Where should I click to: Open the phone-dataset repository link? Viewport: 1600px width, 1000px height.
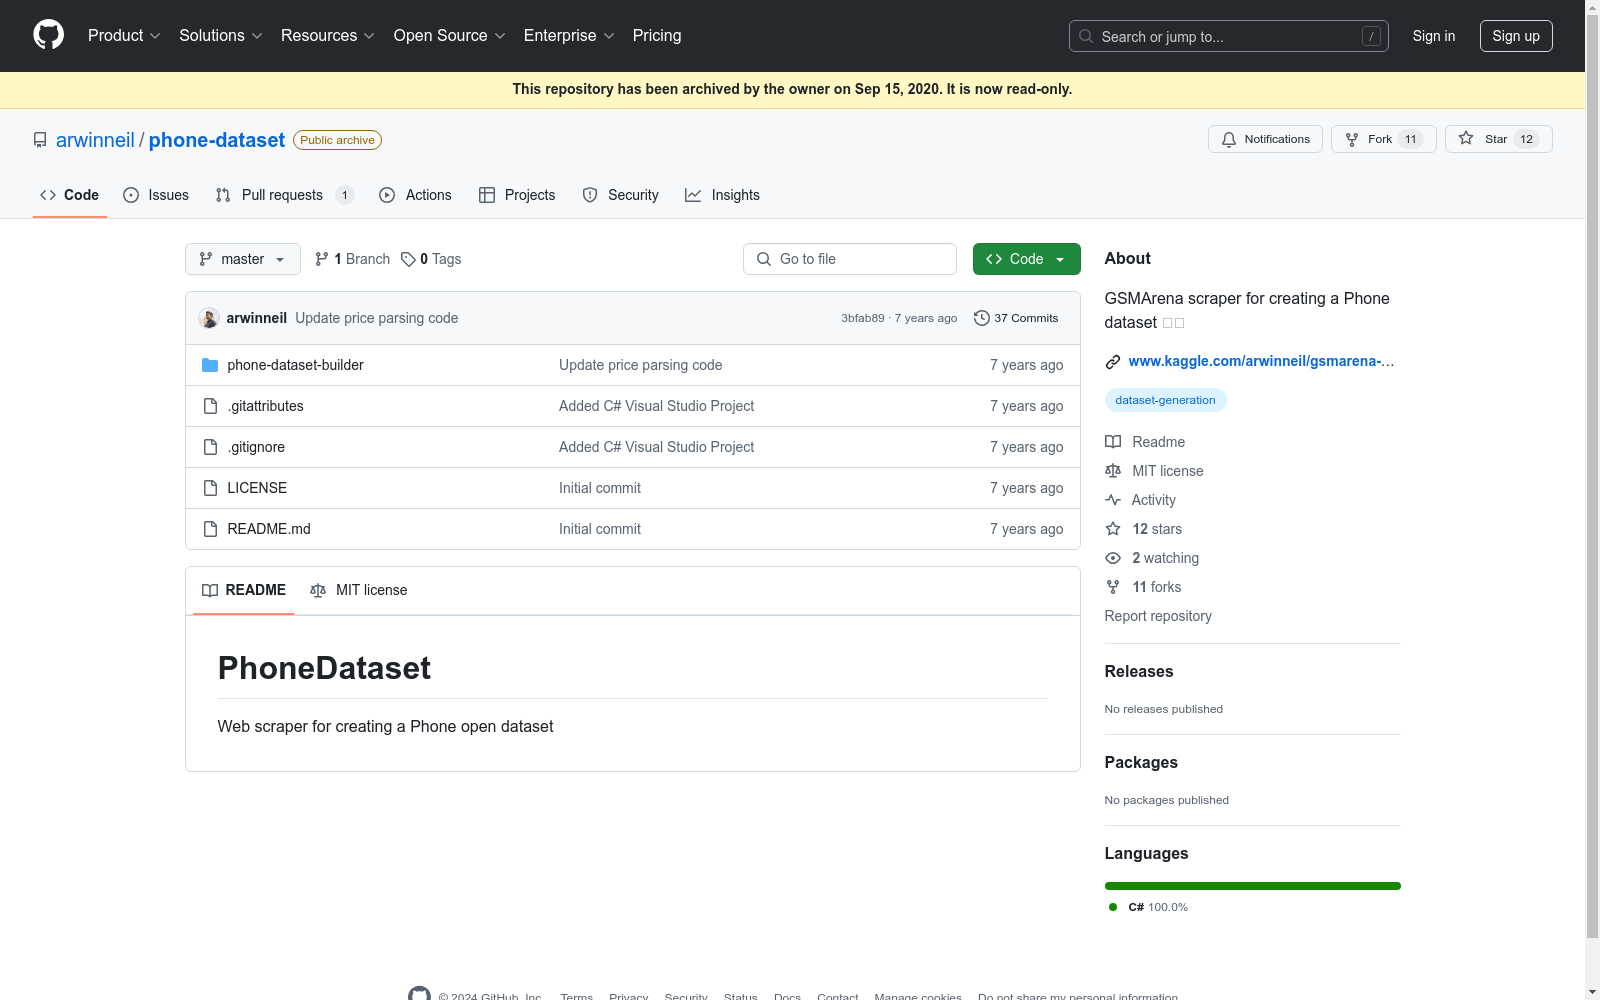[x=217, y=140]
